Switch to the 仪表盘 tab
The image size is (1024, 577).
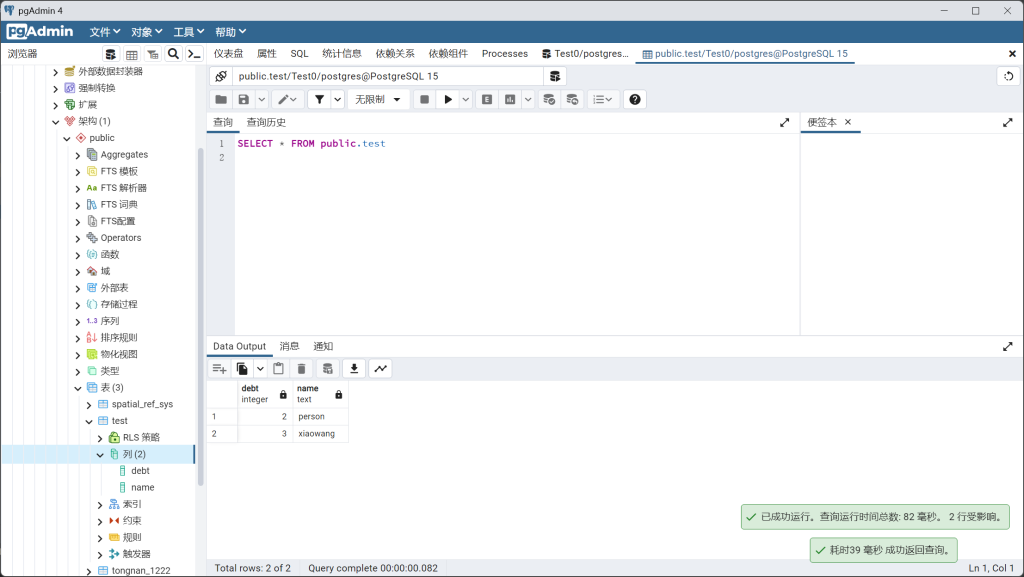pos(228,54)
